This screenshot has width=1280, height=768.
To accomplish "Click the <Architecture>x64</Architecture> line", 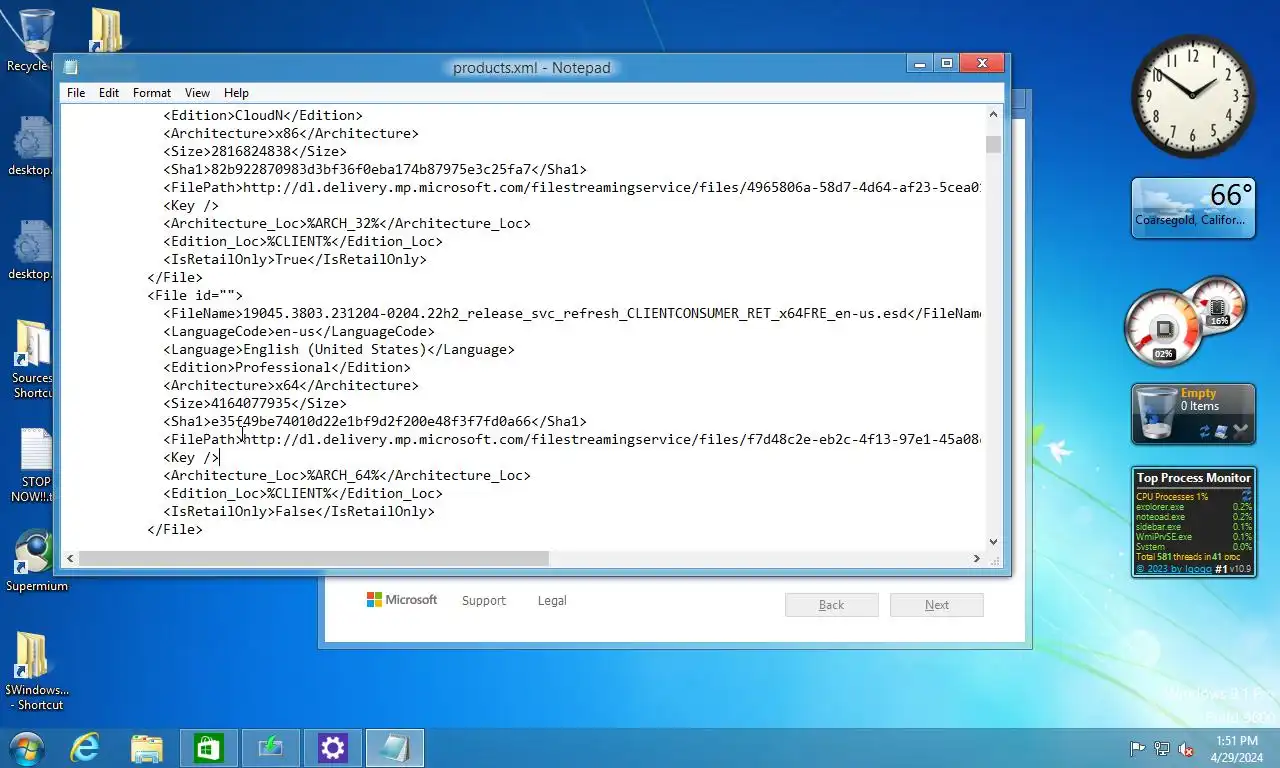I will pyautogui.click(x=291, y=385).
